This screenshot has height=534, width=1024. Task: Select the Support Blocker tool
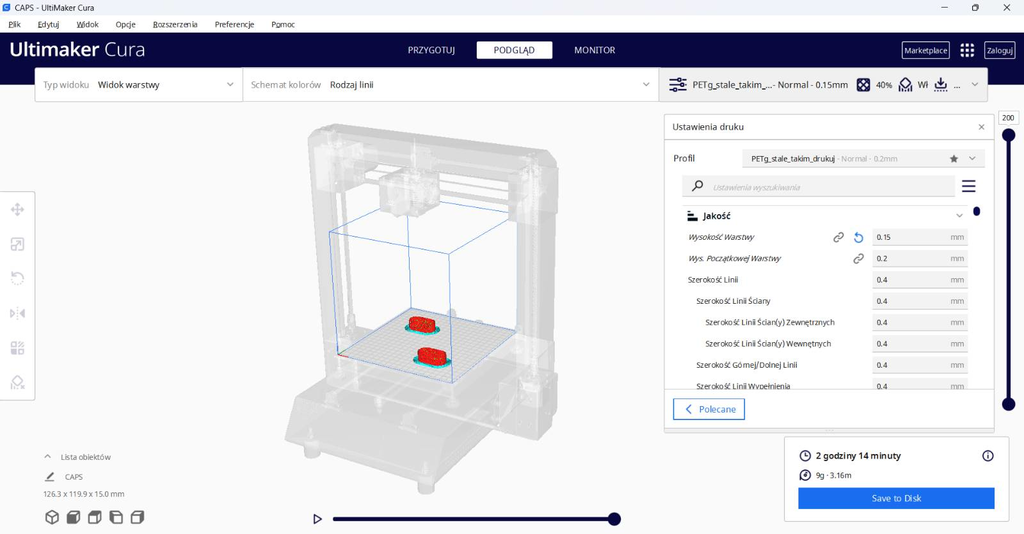click(18, 383)
